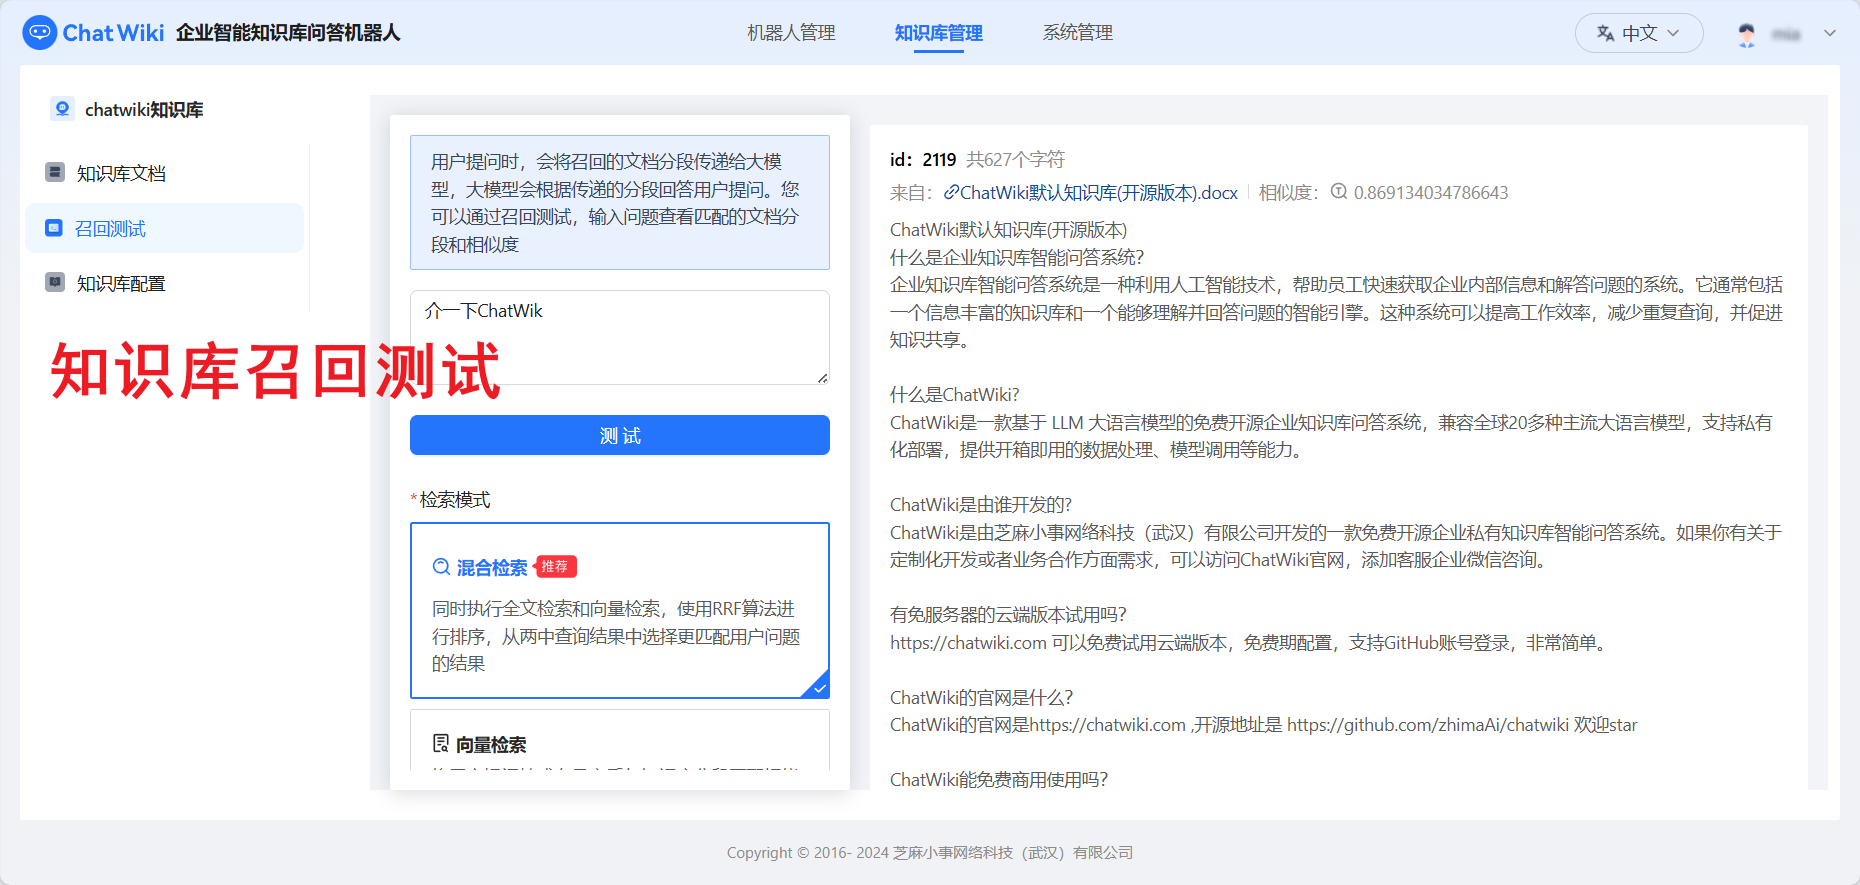Click the similarity magnifier icon

1339,191
